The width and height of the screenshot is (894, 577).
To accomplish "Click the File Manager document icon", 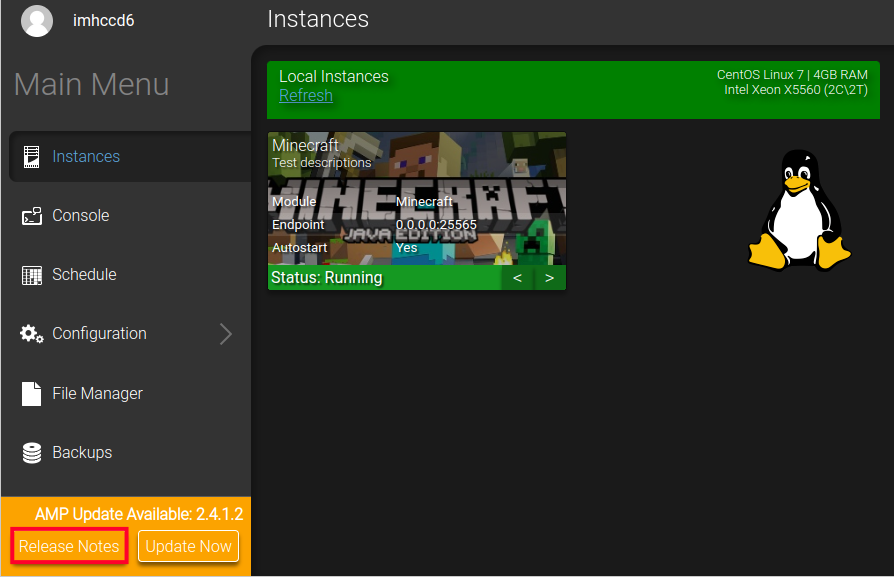I will click(29, 393).
